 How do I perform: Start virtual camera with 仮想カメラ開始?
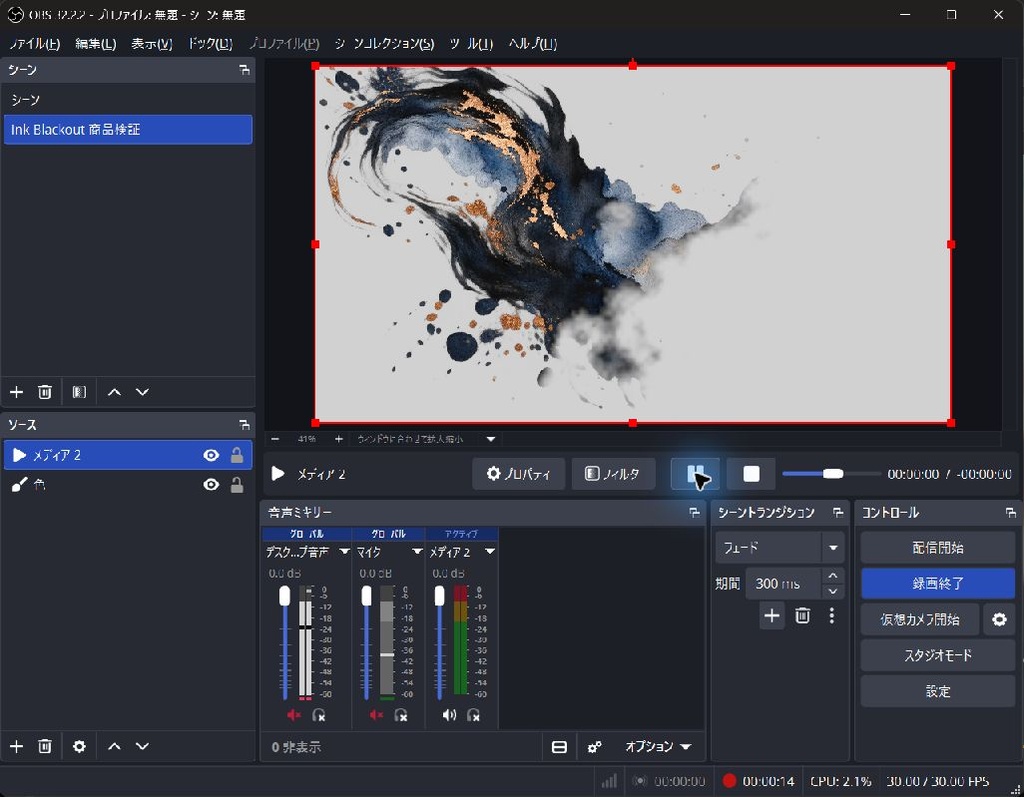coord(920,619)
